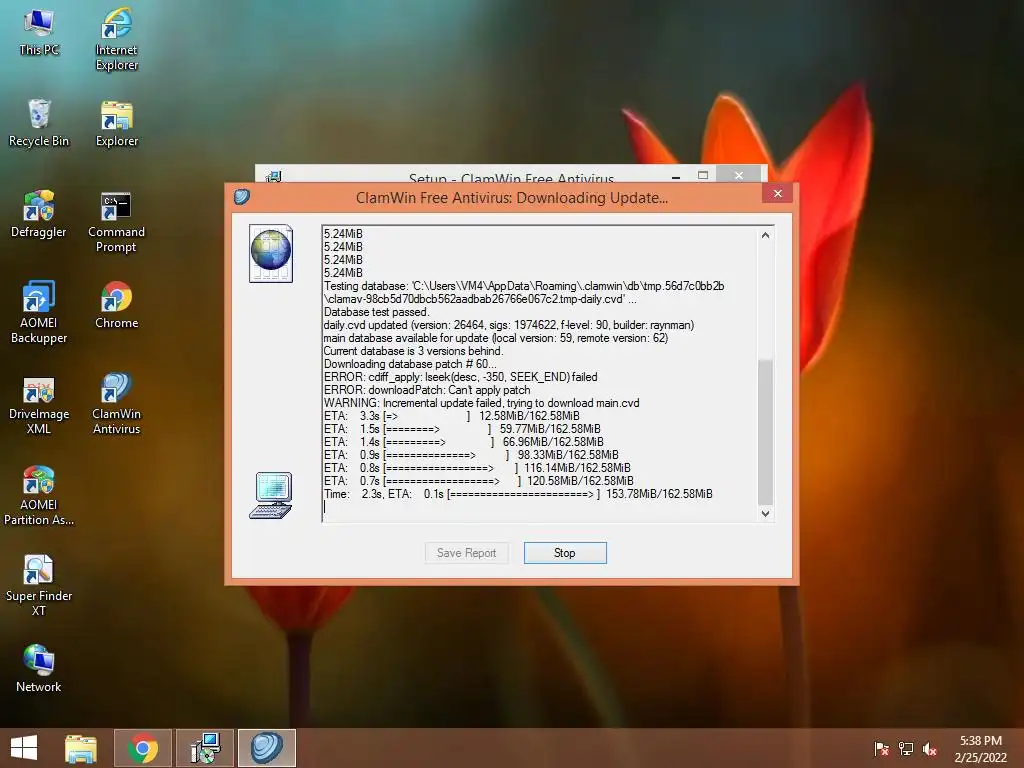The image size is (1024, 768).
Task: Open ClamWin Antivirus desktop shortcut
Action: coord(116,404)
